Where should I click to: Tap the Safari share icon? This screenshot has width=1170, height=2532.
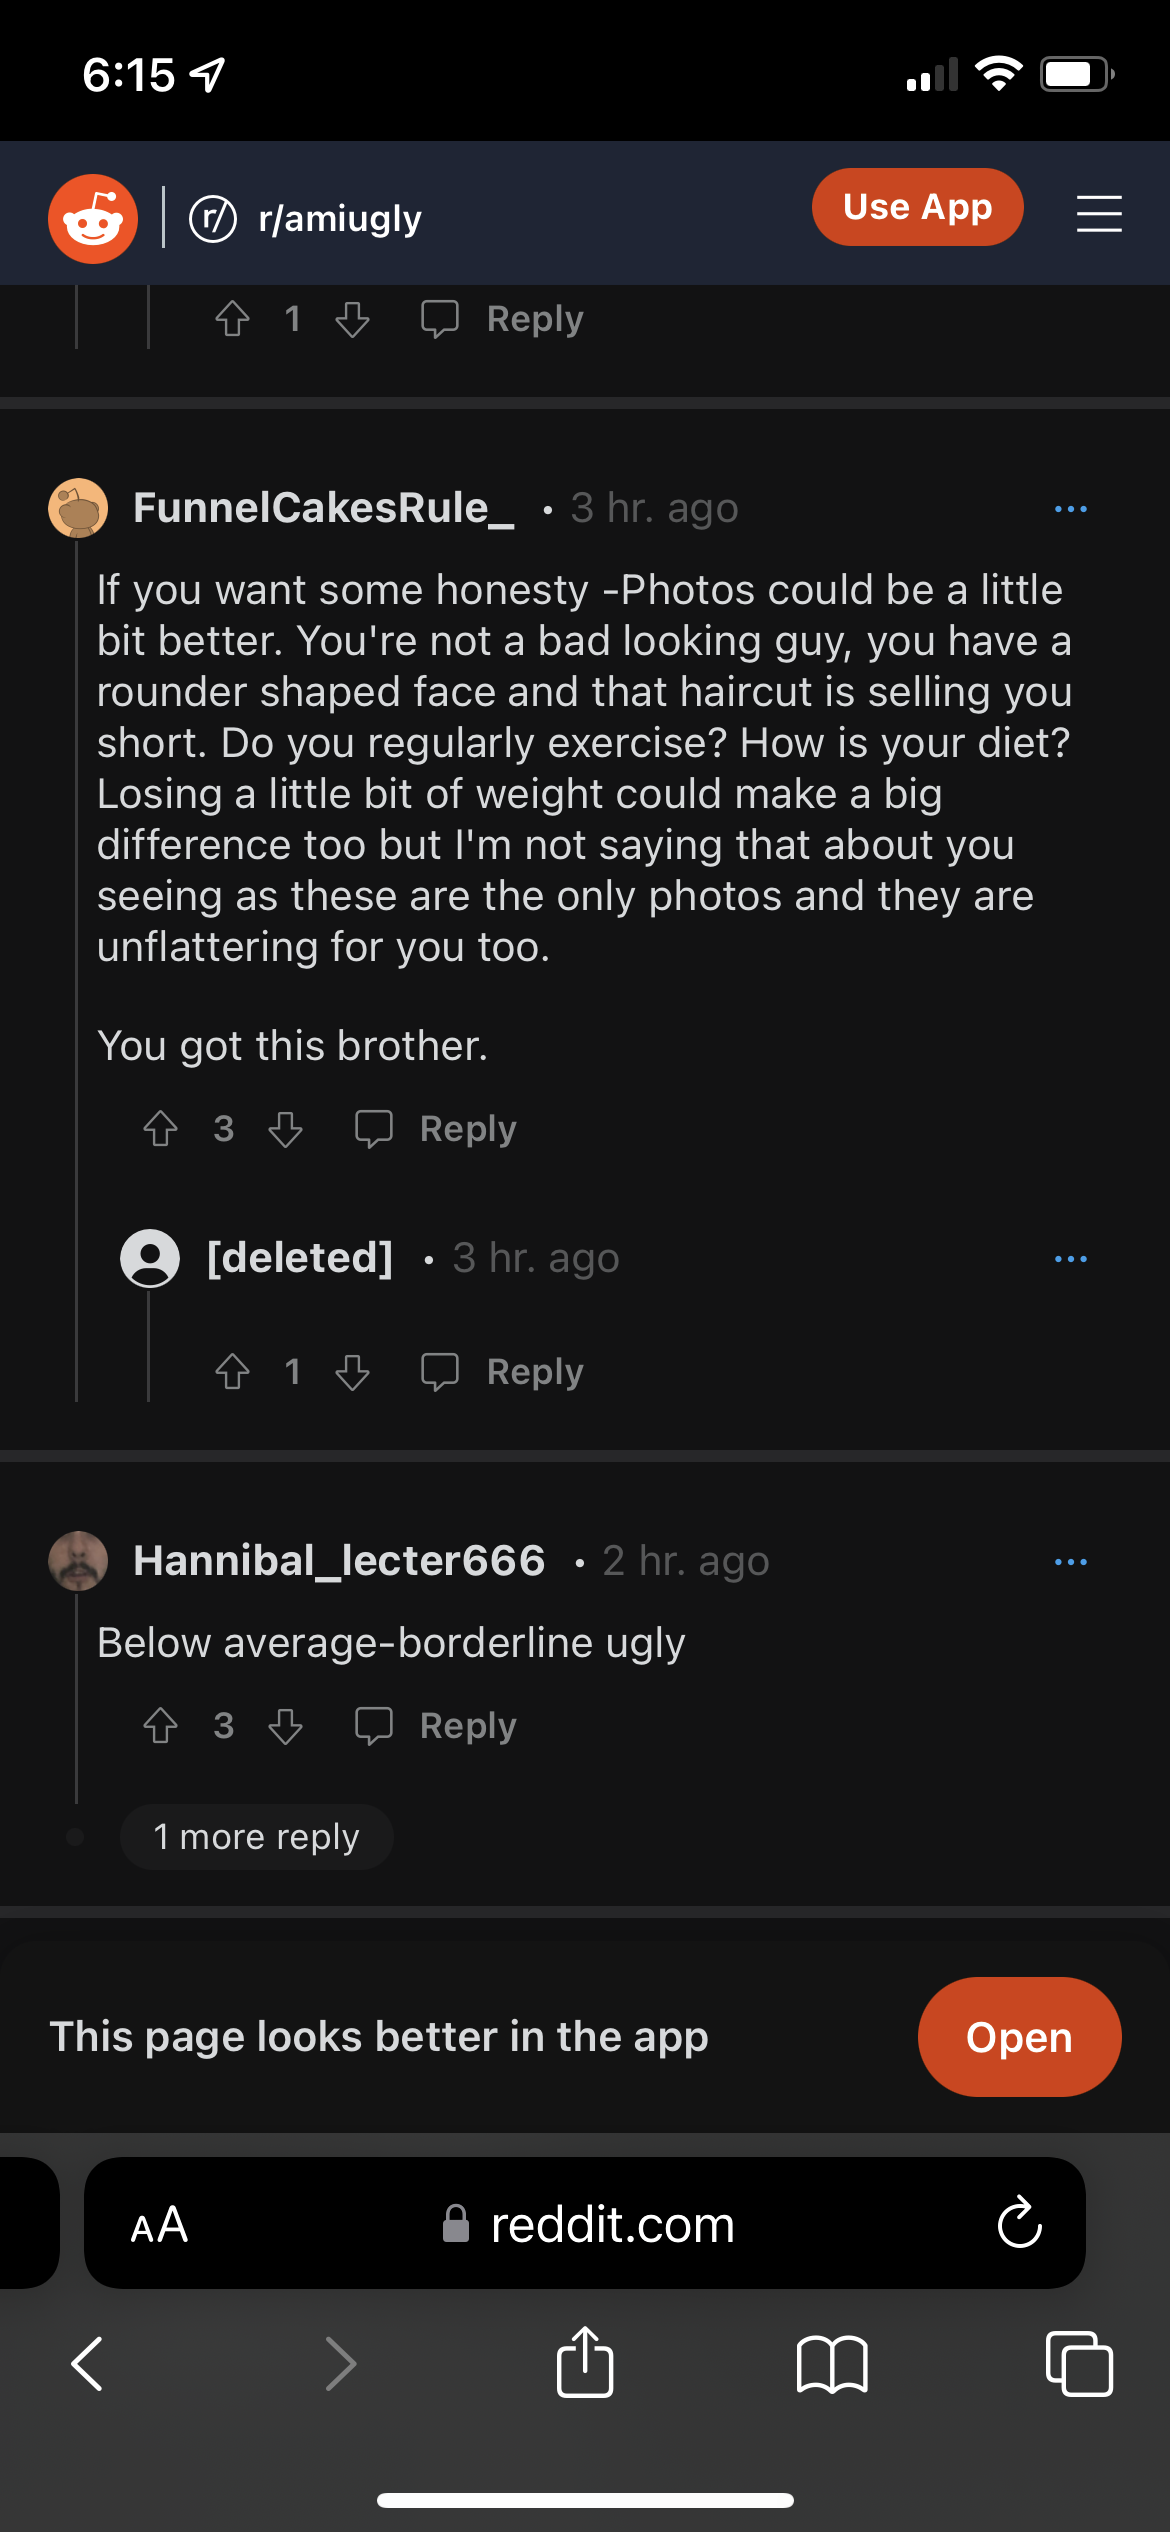pyautogui.click(x=585, y=2363)
